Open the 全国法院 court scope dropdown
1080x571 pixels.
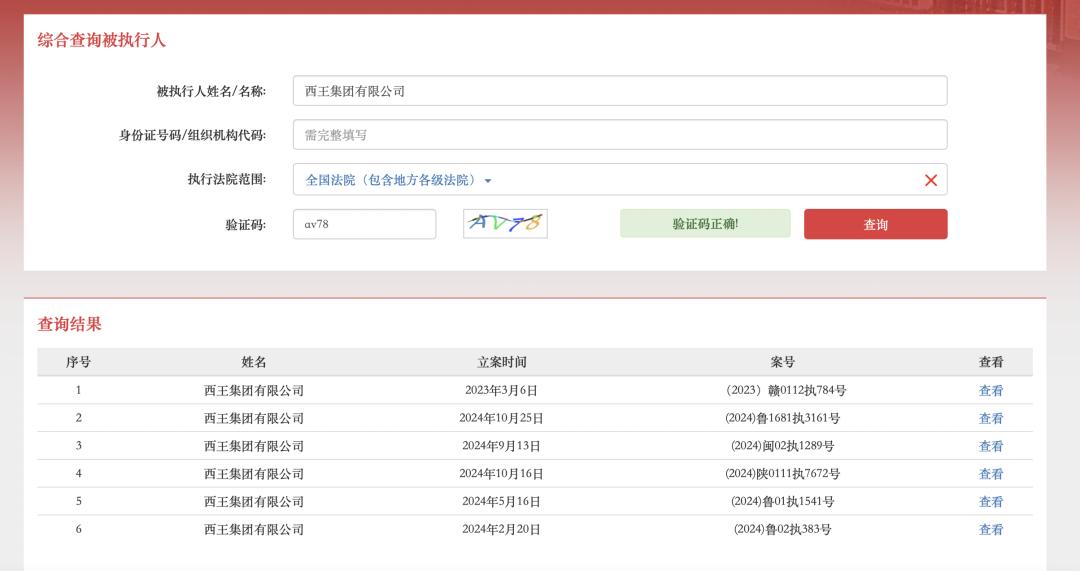click(x=398, y=180)
